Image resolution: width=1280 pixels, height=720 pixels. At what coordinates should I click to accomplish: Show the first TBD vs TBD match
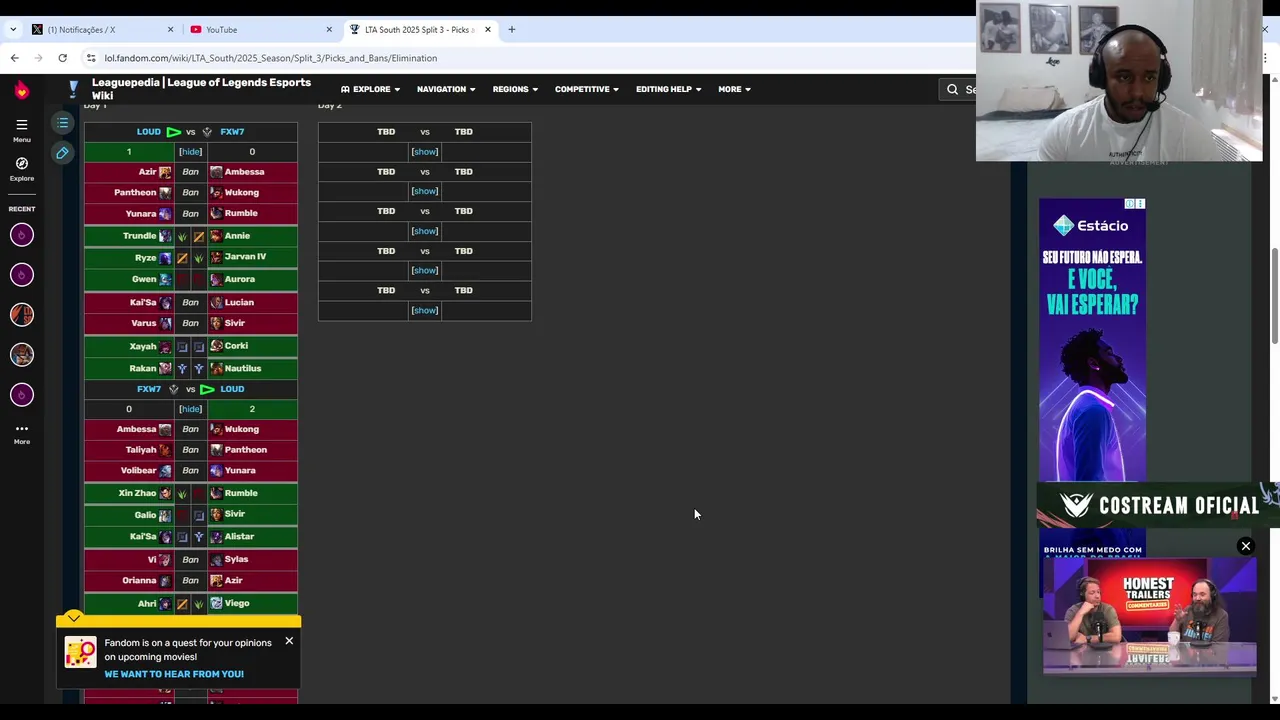[x=424, y=152]
